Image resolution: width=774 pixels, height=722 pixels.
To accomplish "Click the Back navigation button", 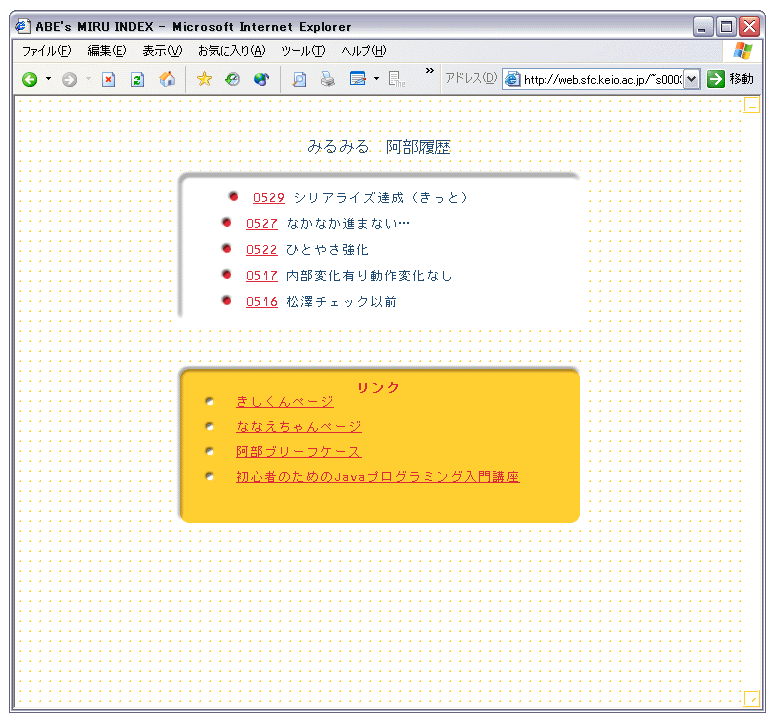I will pos(29,80).
